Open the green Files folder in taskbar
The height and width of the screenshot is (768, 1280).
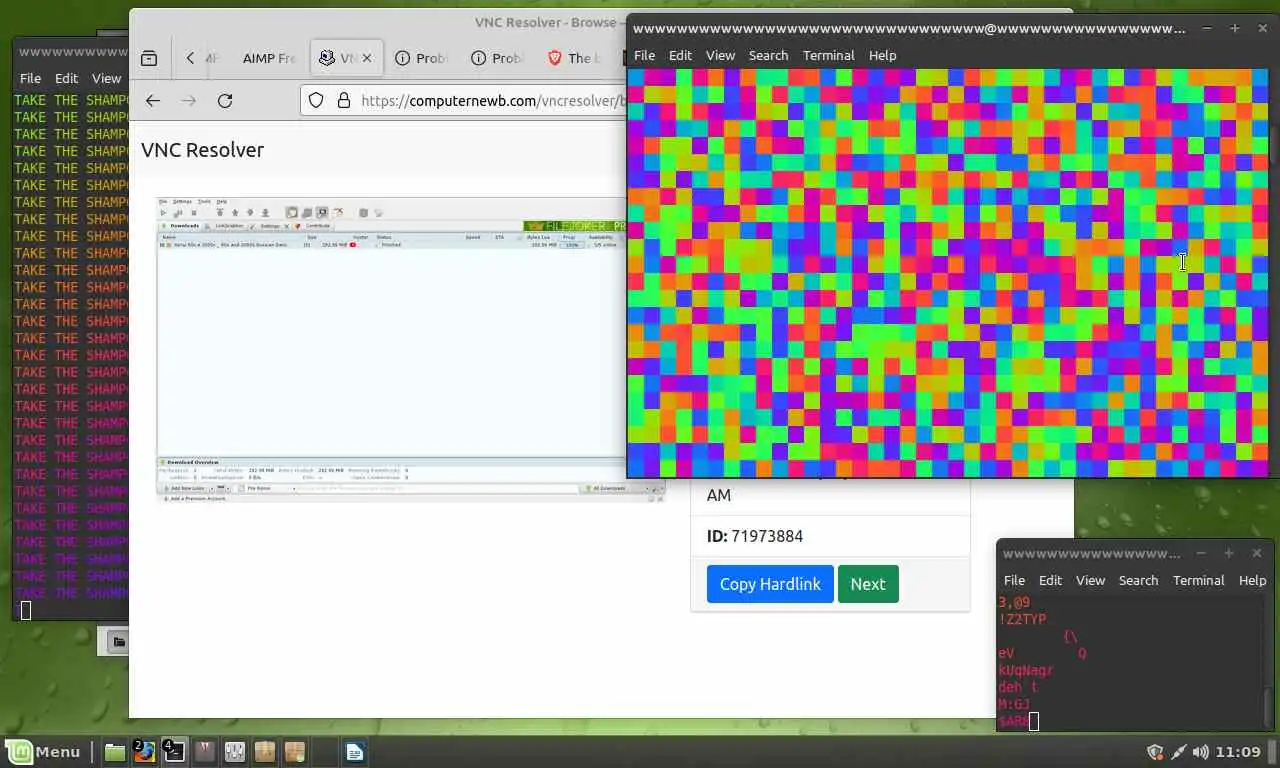click(115, 752)
